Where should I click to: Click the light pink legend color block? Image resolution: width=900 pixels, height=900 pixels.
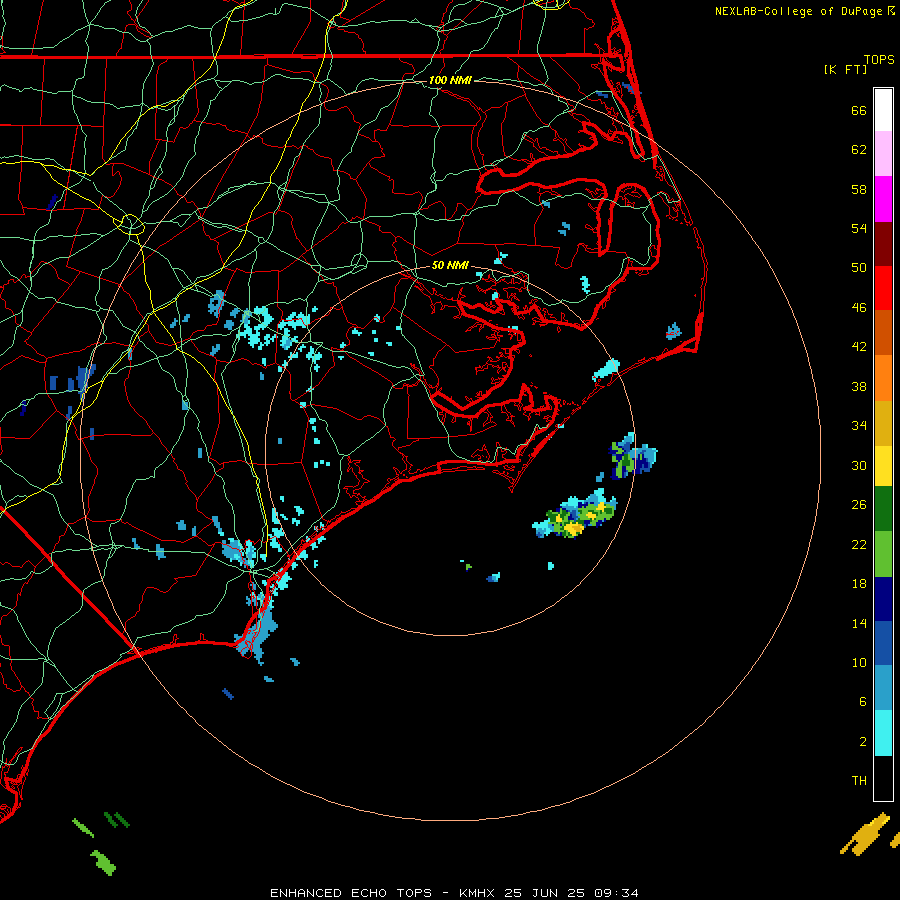pos(883,154)
